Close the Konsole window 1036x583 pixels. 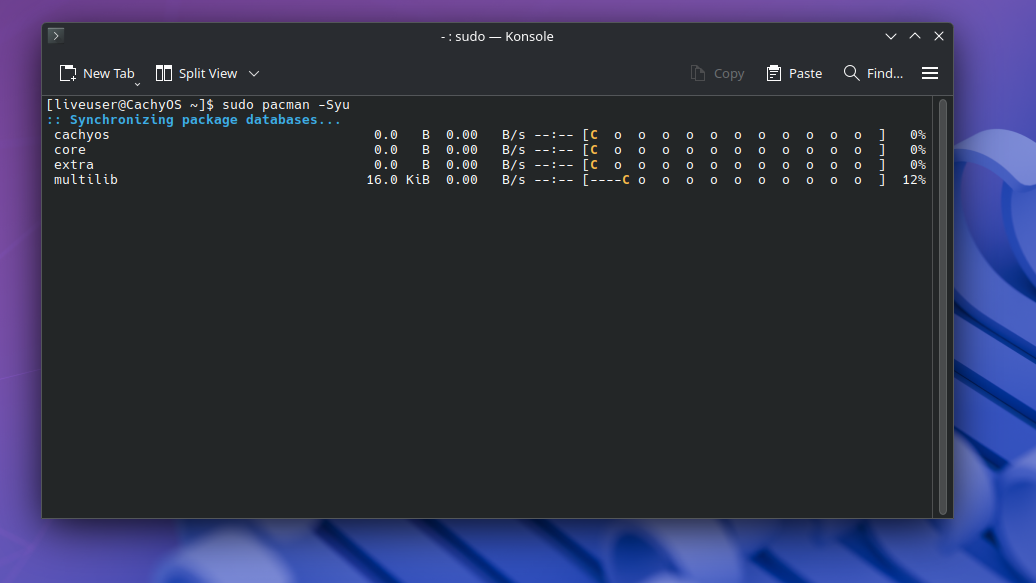[x=939, y=36]
